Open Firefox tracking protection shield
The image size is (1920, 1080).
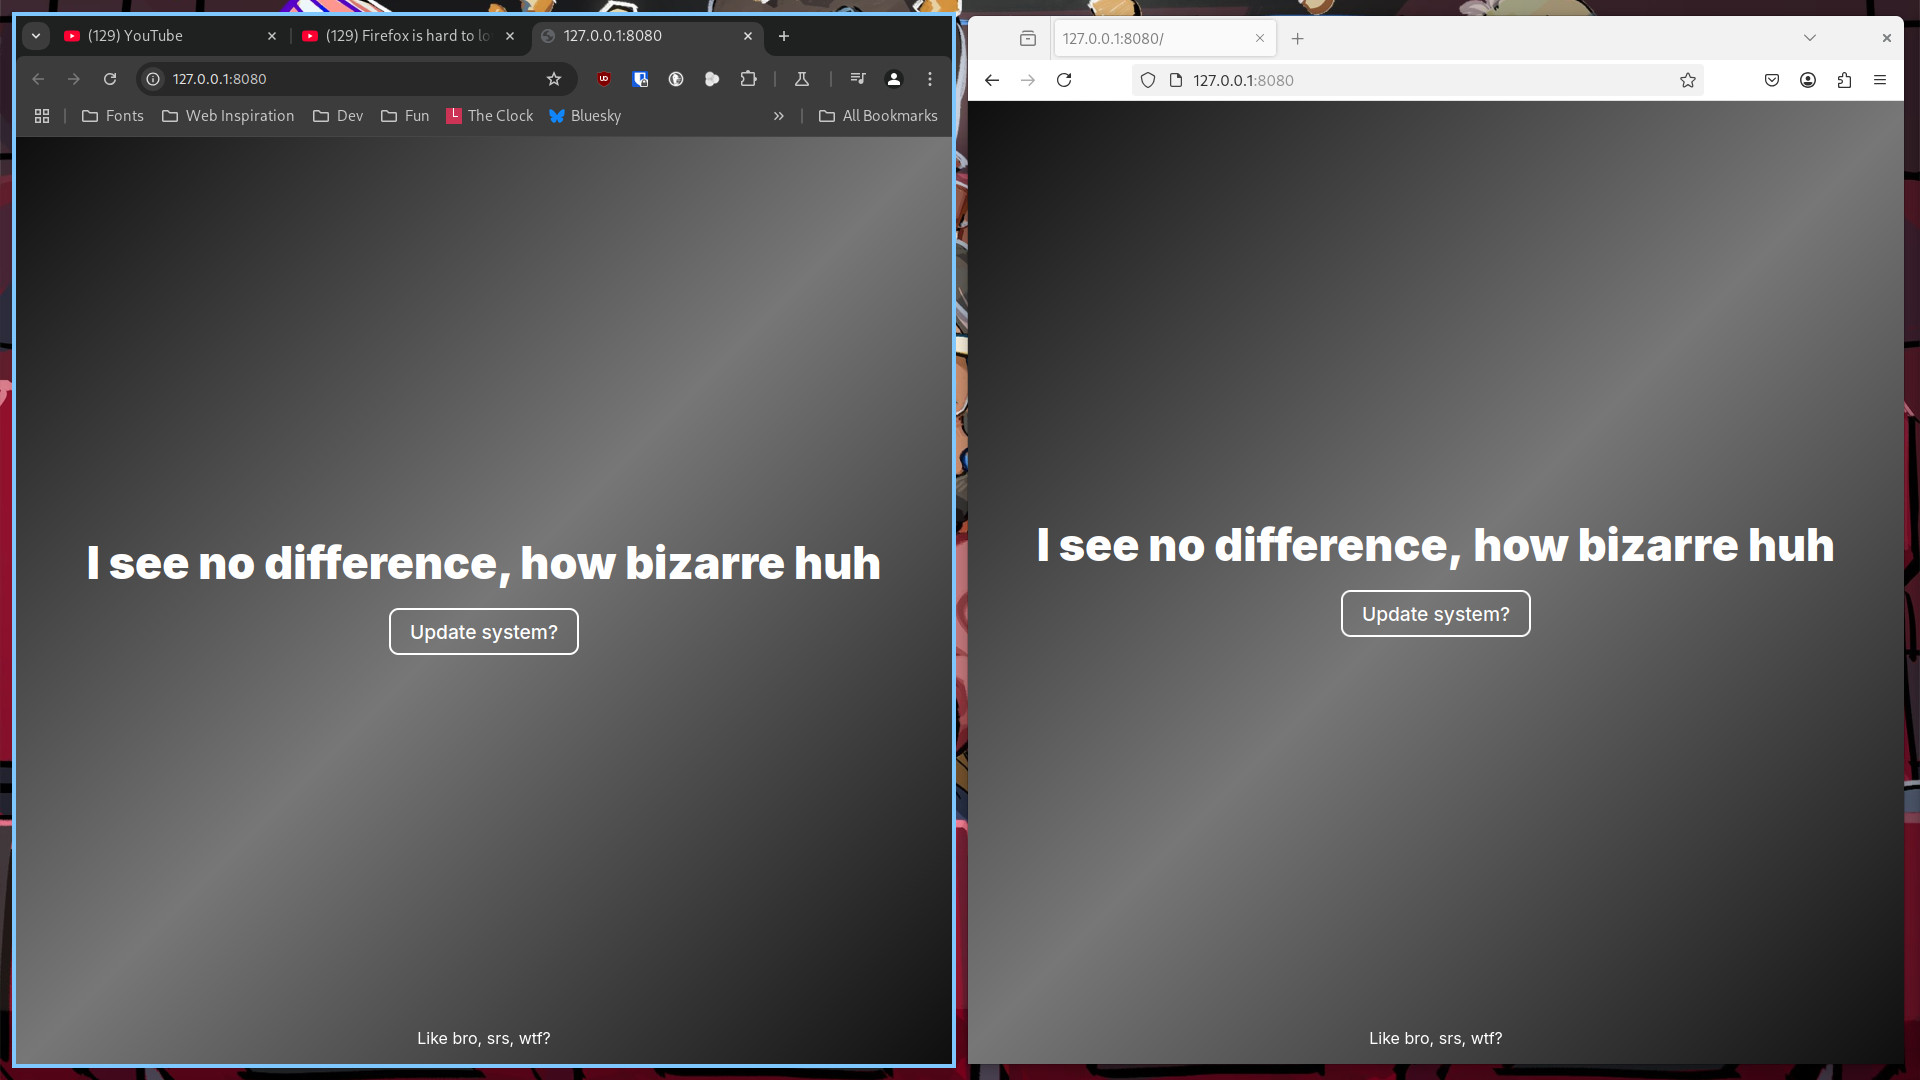tap(1148, 80)
